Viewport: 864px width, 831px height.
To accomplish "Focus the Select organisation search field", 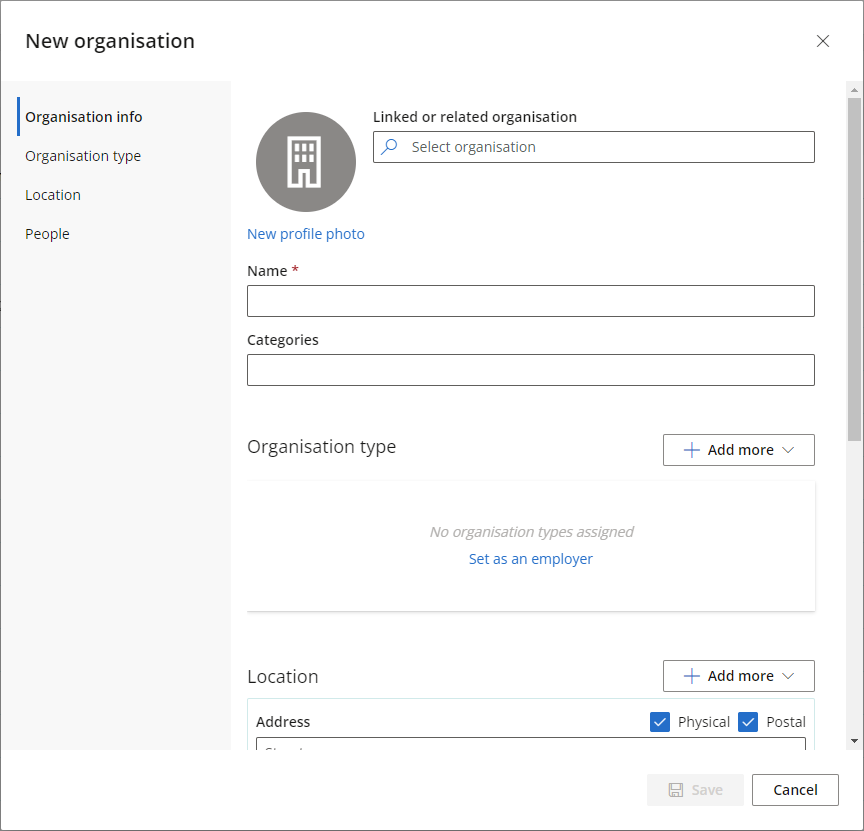I will click(593, 147).
